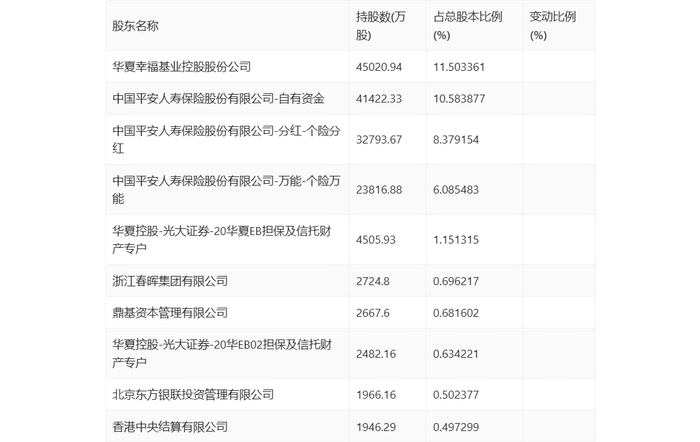Image resolution: width=700 pixels, height=442 pixels.
Task: Click the shares value 2667.6
Action: pyautogui.click(x=373, y=313)
